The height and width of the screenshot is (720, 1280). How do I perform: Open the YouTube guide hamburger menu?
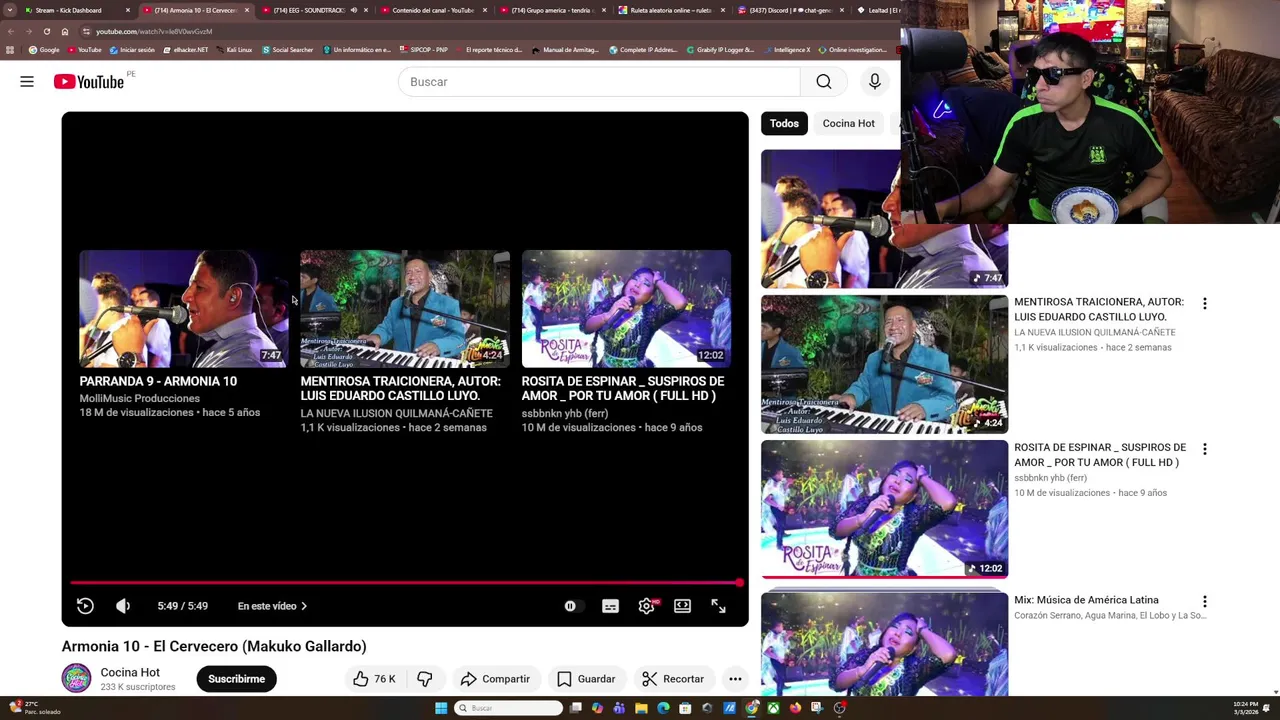[x=27, y=82]
